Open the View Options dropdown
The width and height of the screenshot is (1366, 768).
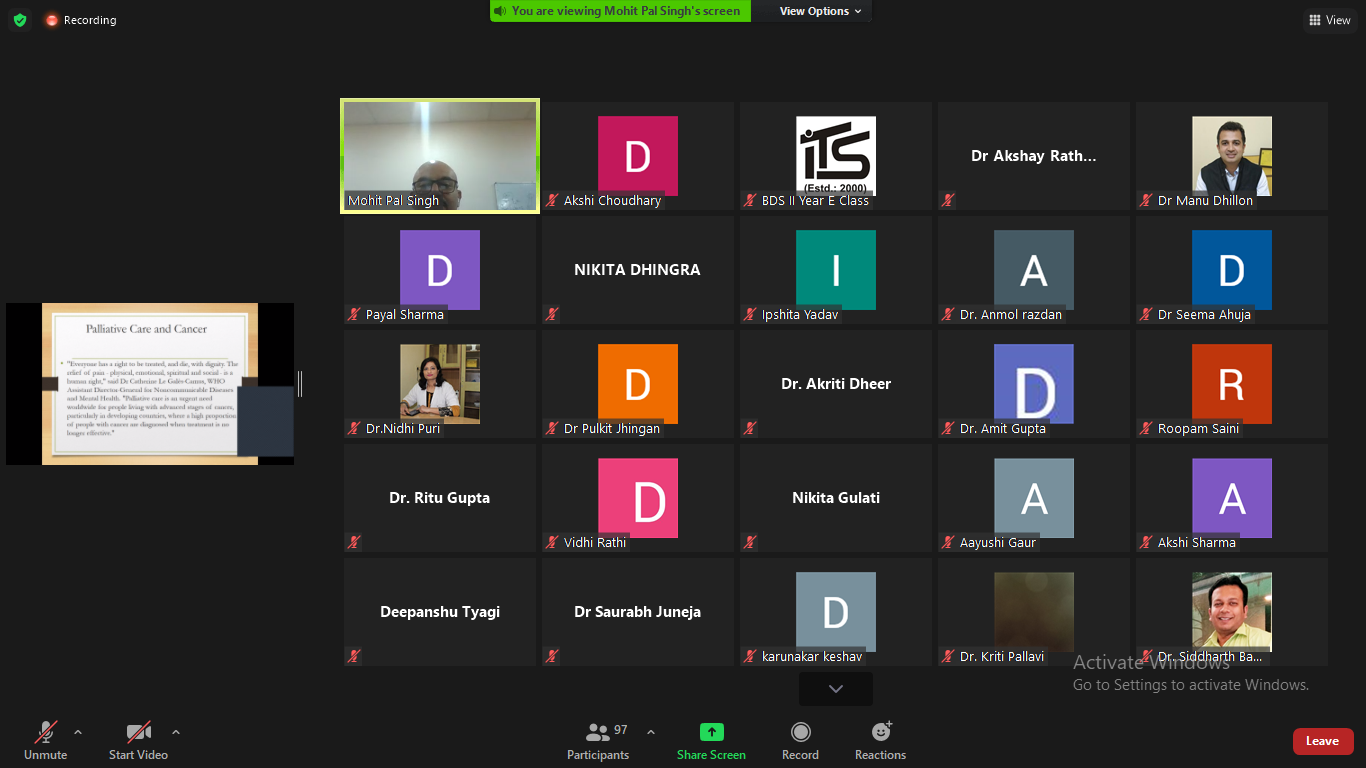[820, 11]
